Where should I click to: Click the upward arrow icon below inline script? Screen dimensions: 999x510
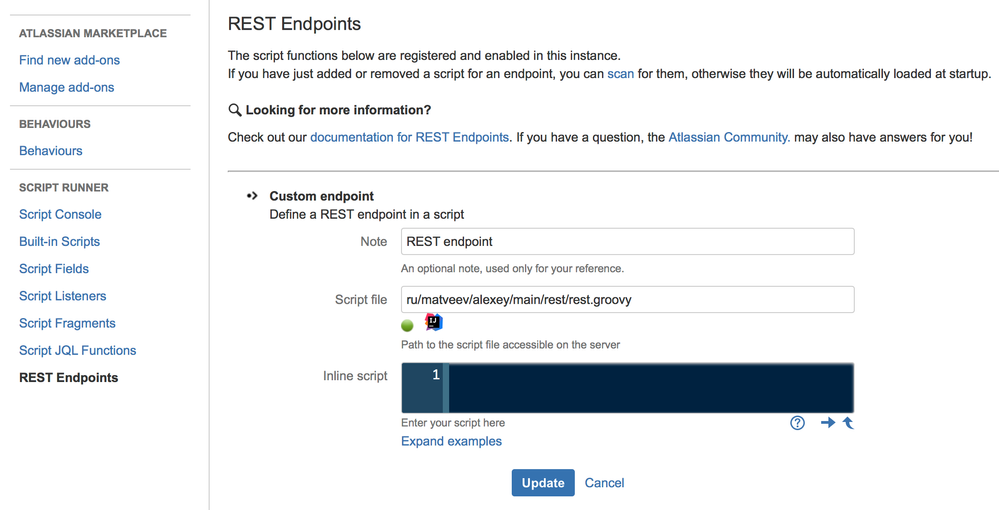(x=848, y=423)
